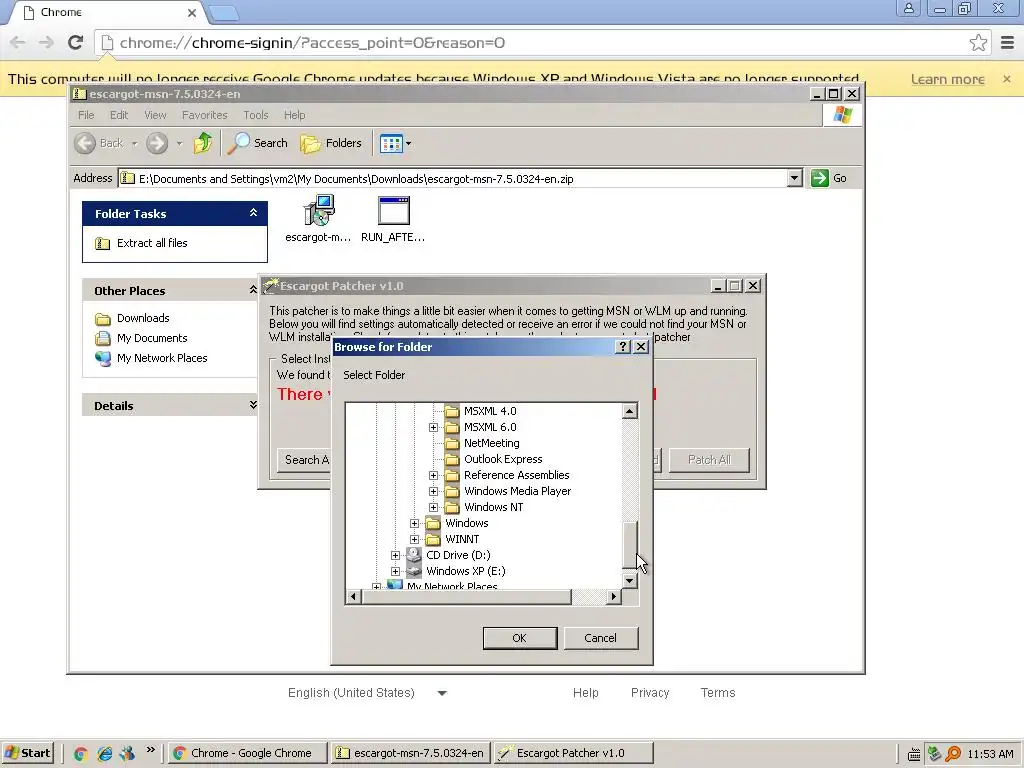Click the vertical scrollbar thumb in folder tree
1024x768 pixels.
630,545
